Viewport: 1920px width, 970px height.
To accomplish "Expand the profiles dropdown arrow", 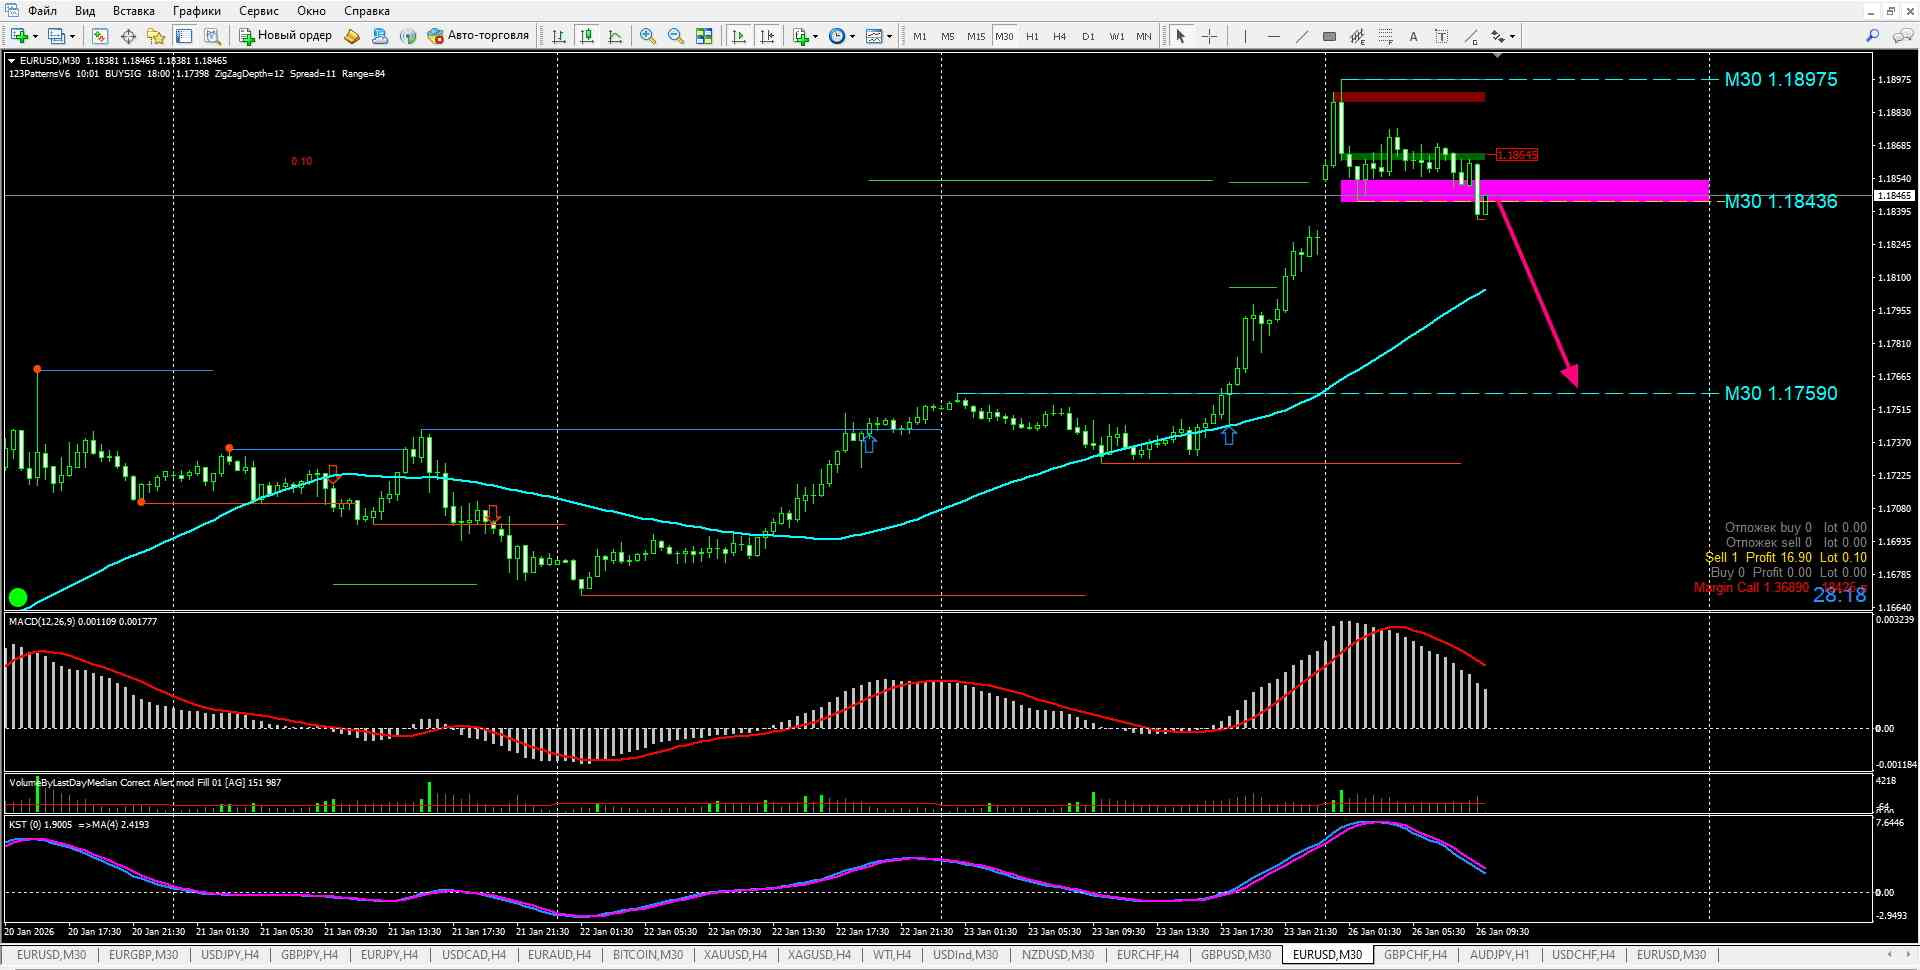I will pos(72,37).
